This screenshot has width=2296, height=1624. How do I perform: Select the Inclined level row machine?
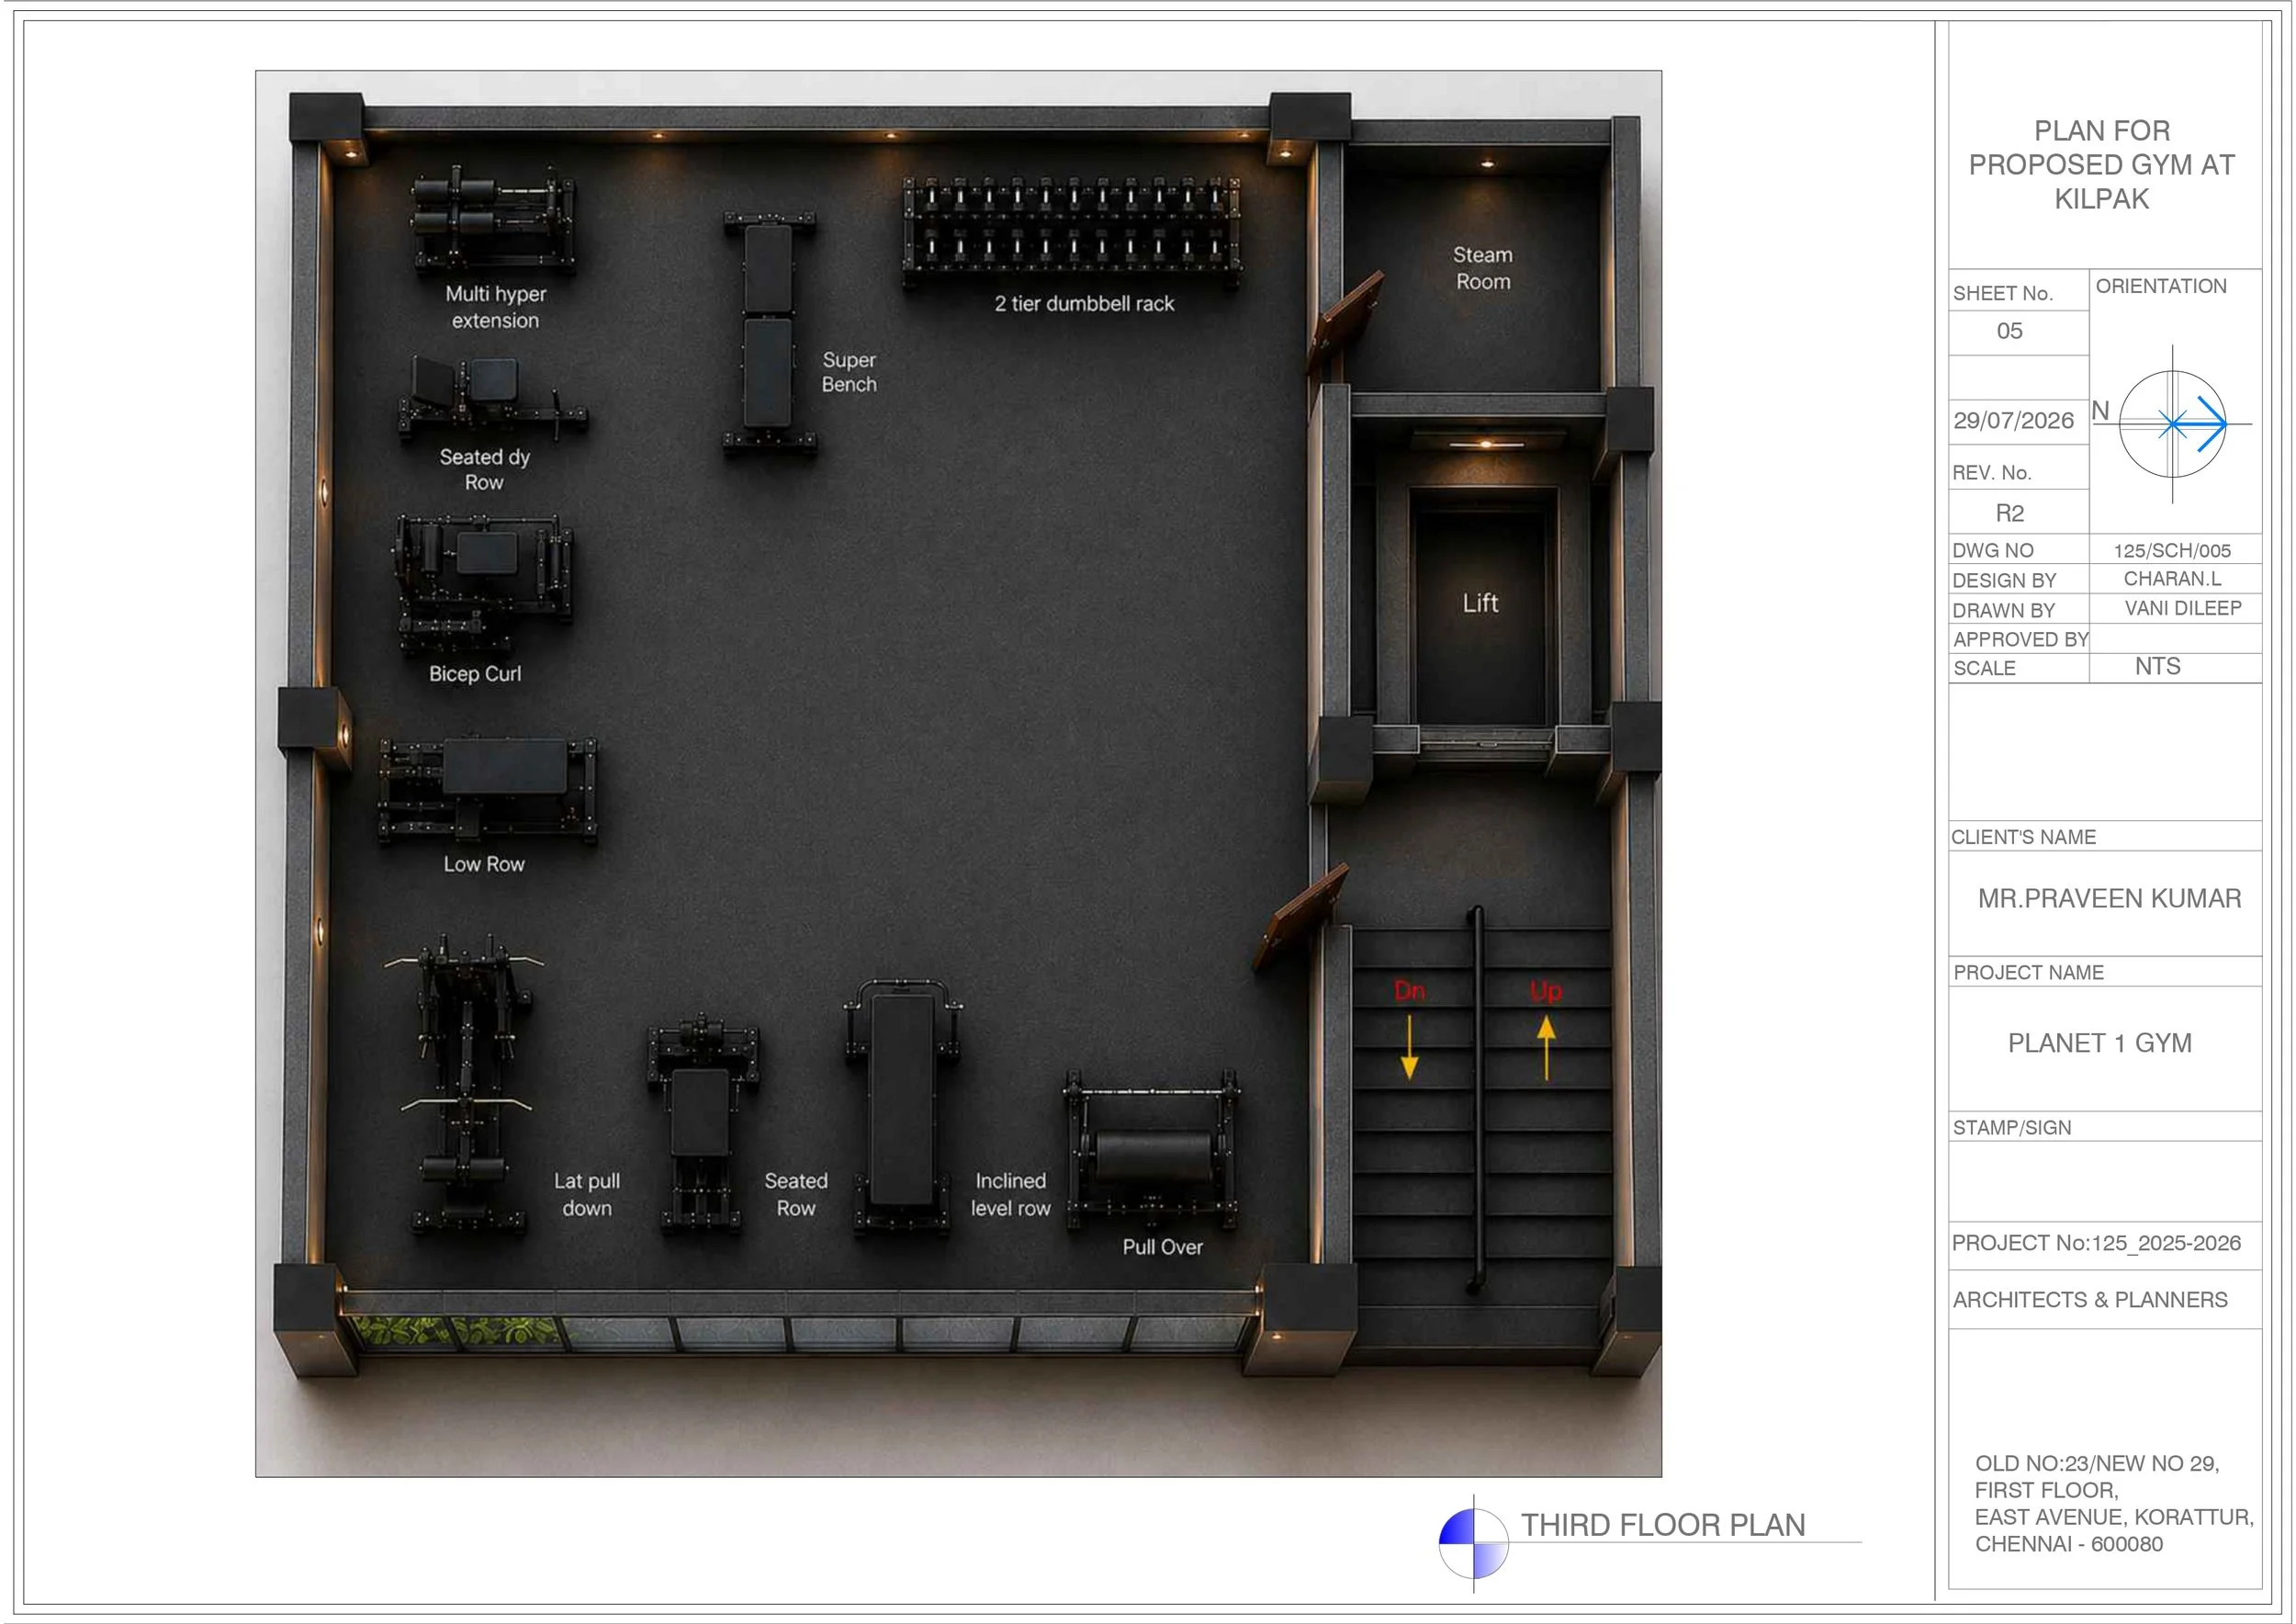902,1107
